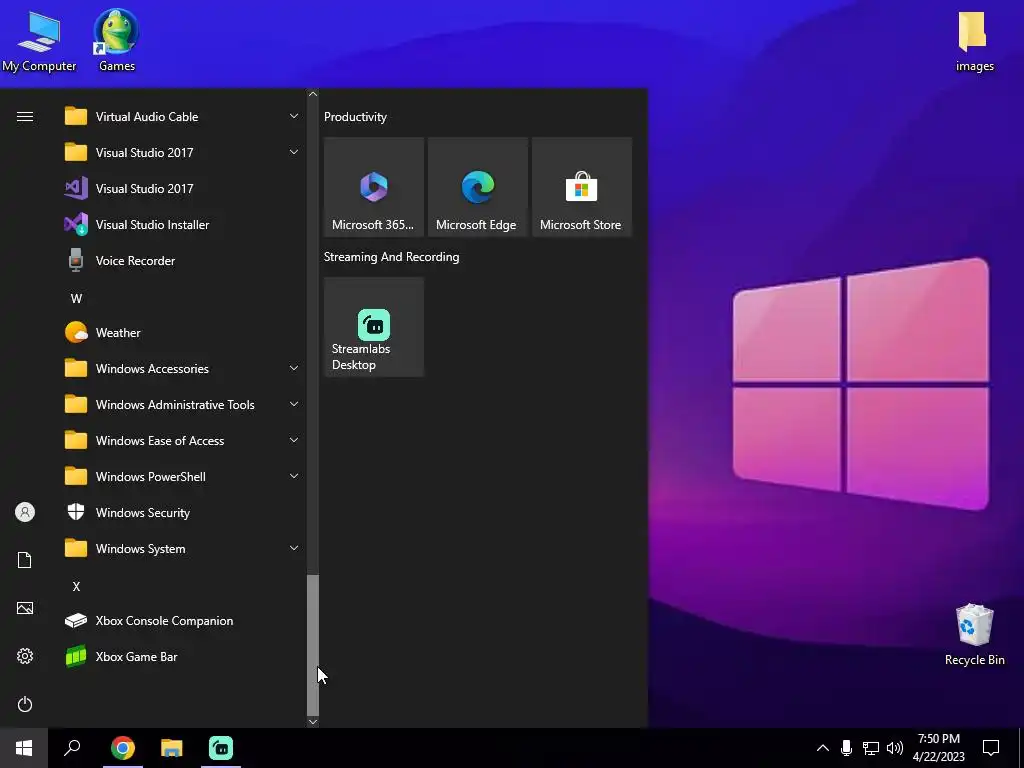Expand the Windows System folder
Image resolution: width=1024 pixels, height=768 pixels.
[185, 549]
